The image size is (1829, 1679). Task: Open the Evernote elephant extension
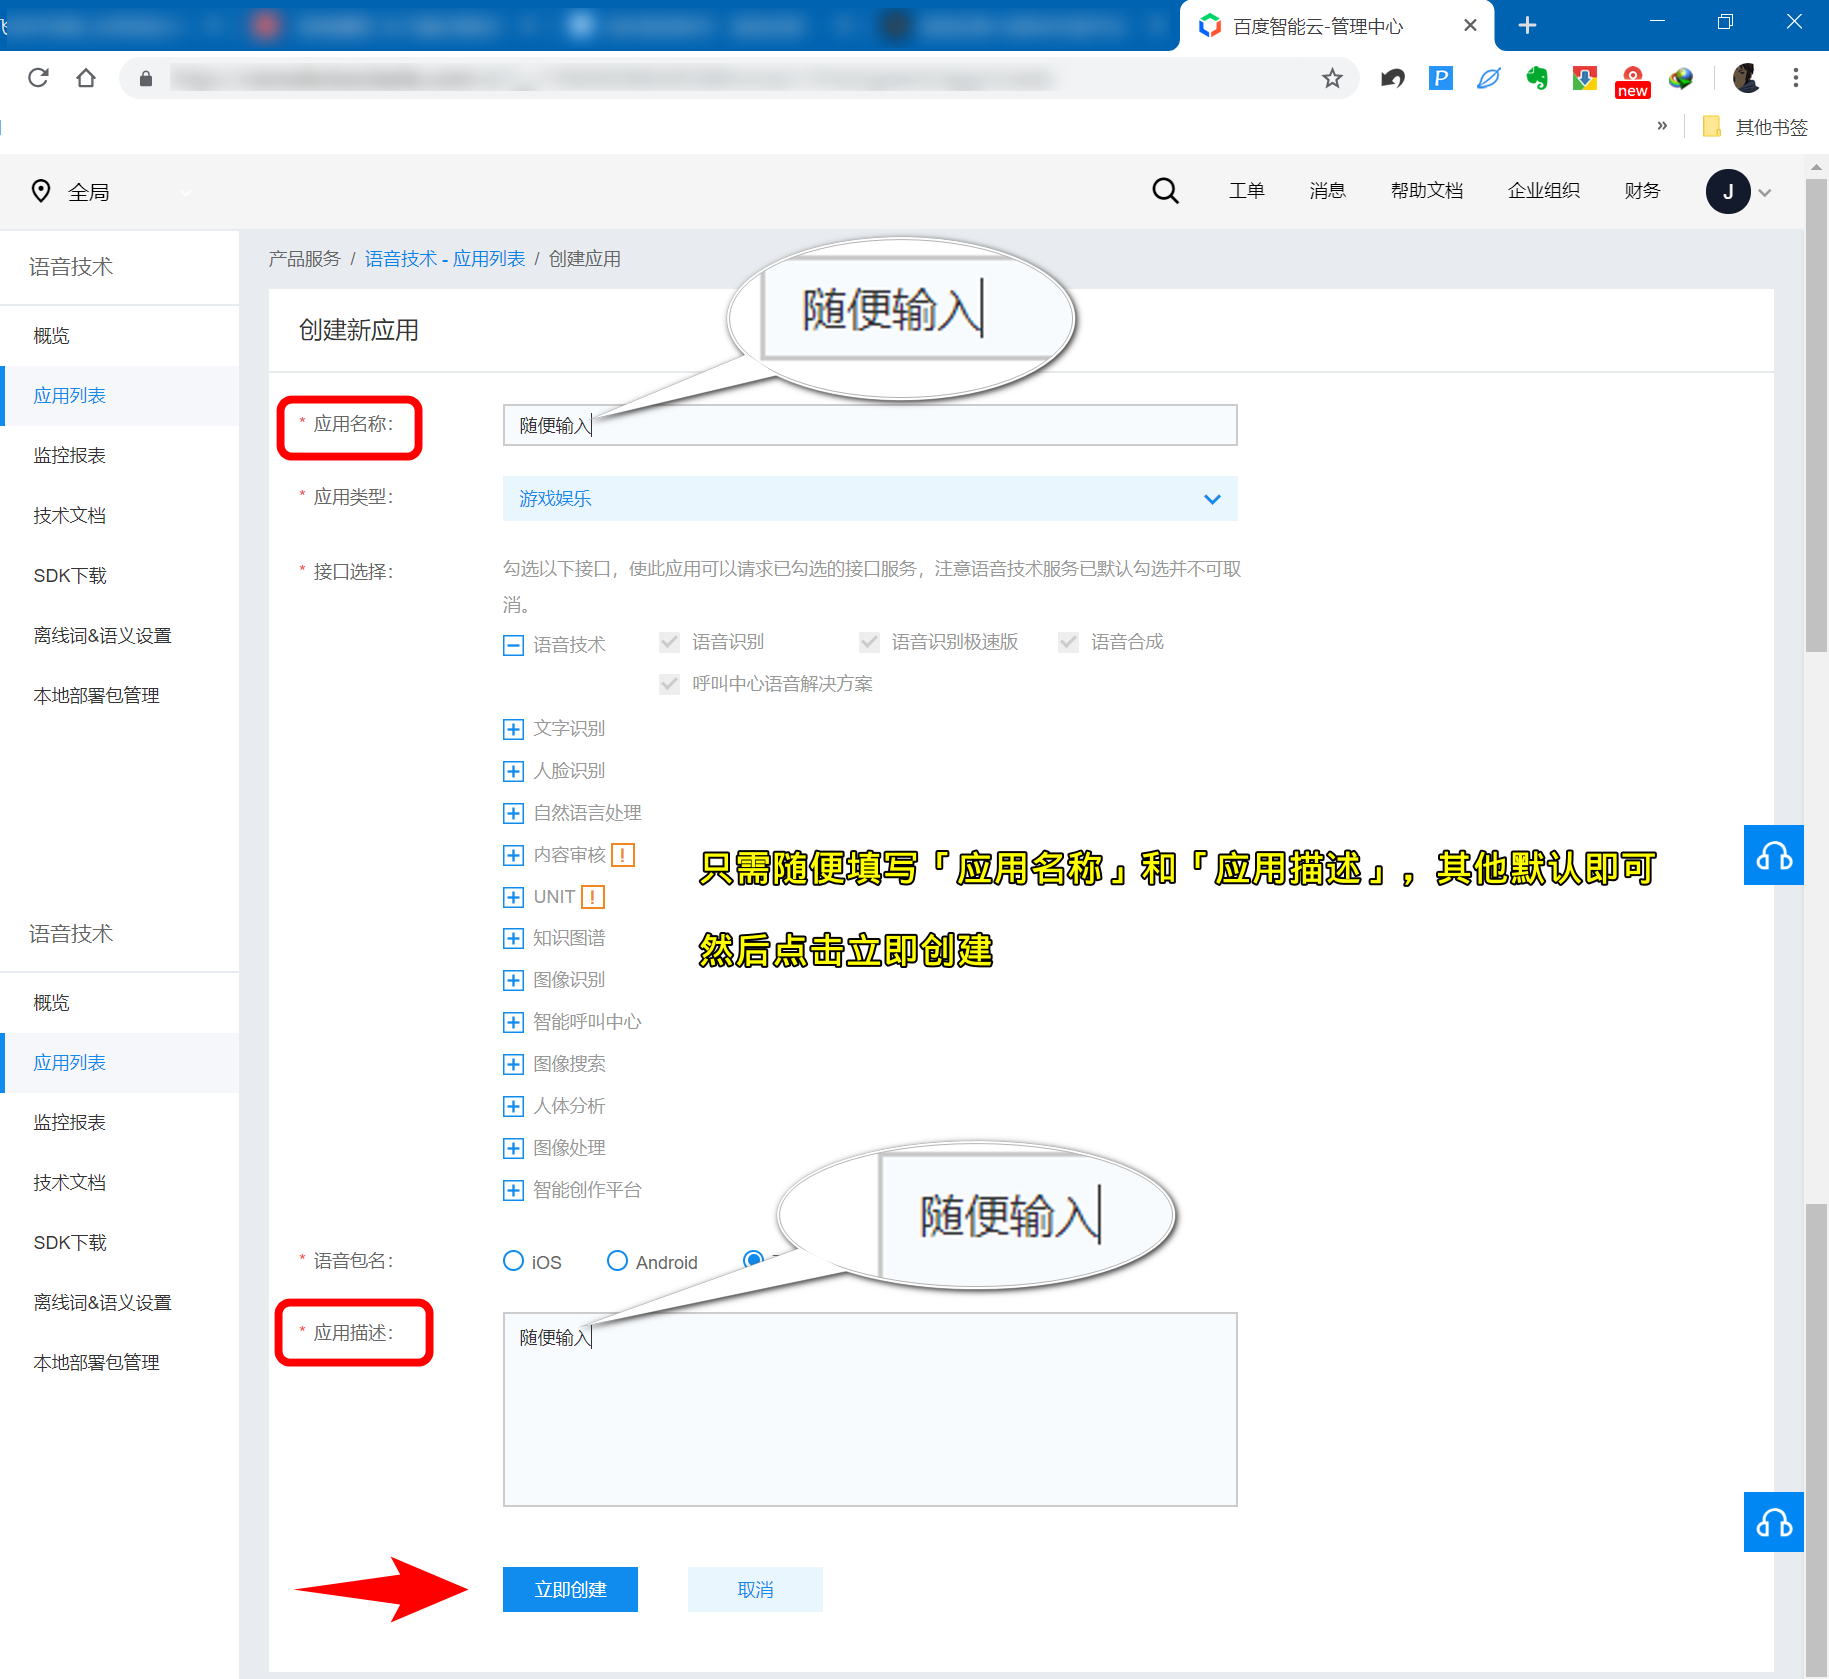pos(1537,78)
